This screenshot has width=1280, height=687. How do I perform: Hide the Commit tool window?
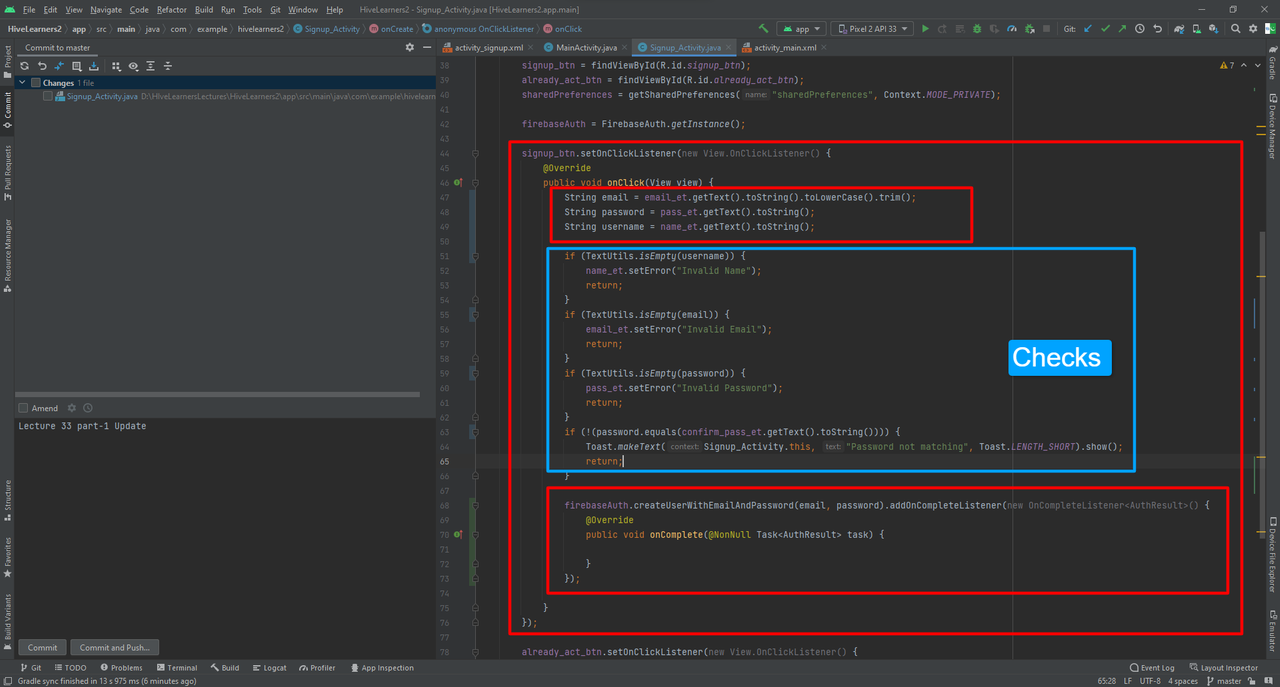427,47
